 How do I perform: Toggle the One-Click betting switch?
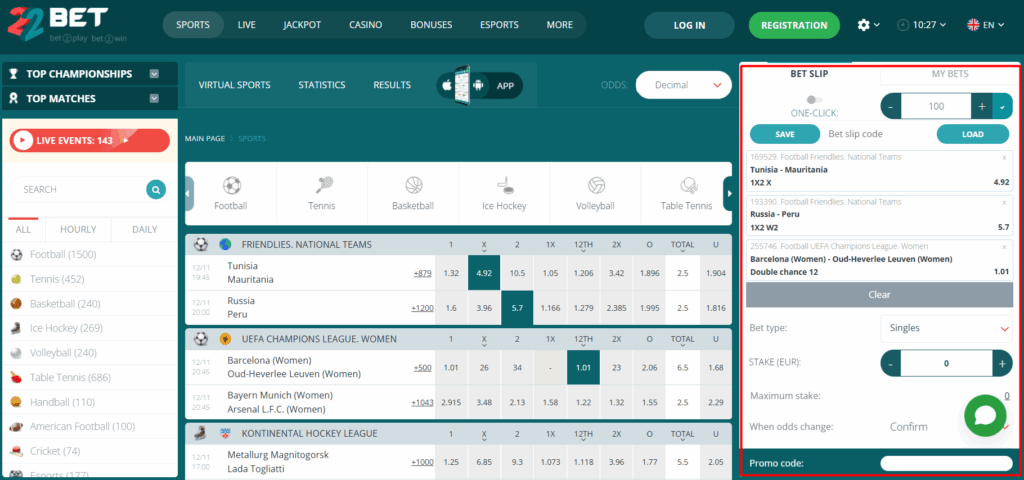click(x=814, y=100)
